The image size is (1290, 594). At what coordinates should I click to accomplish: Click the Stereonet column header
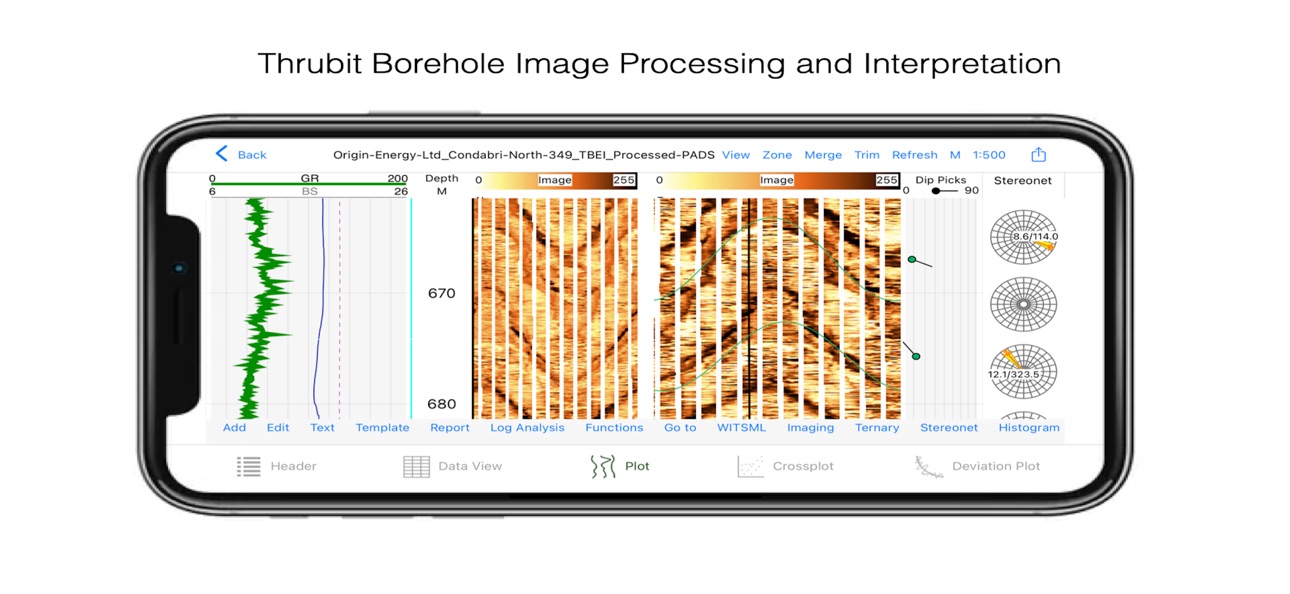[x=1022, y=181]
